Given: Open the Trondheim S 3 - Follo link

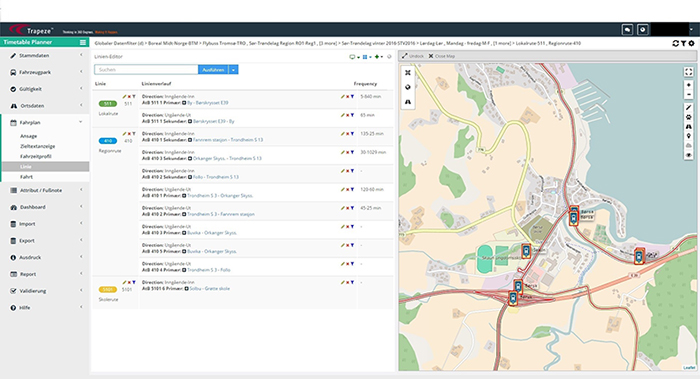Looking at the screenshot, I should pyautogui.click(x=208, y=270).
